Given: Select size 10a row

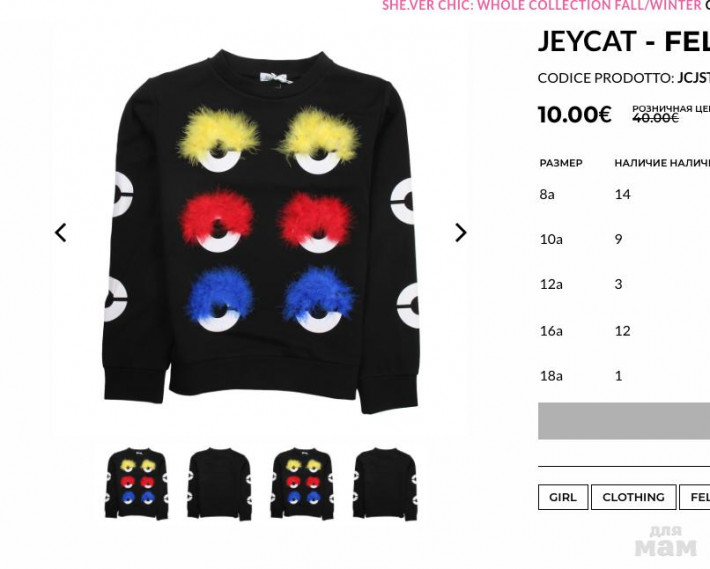Looking at the screenshot, I should pos(624,239).
